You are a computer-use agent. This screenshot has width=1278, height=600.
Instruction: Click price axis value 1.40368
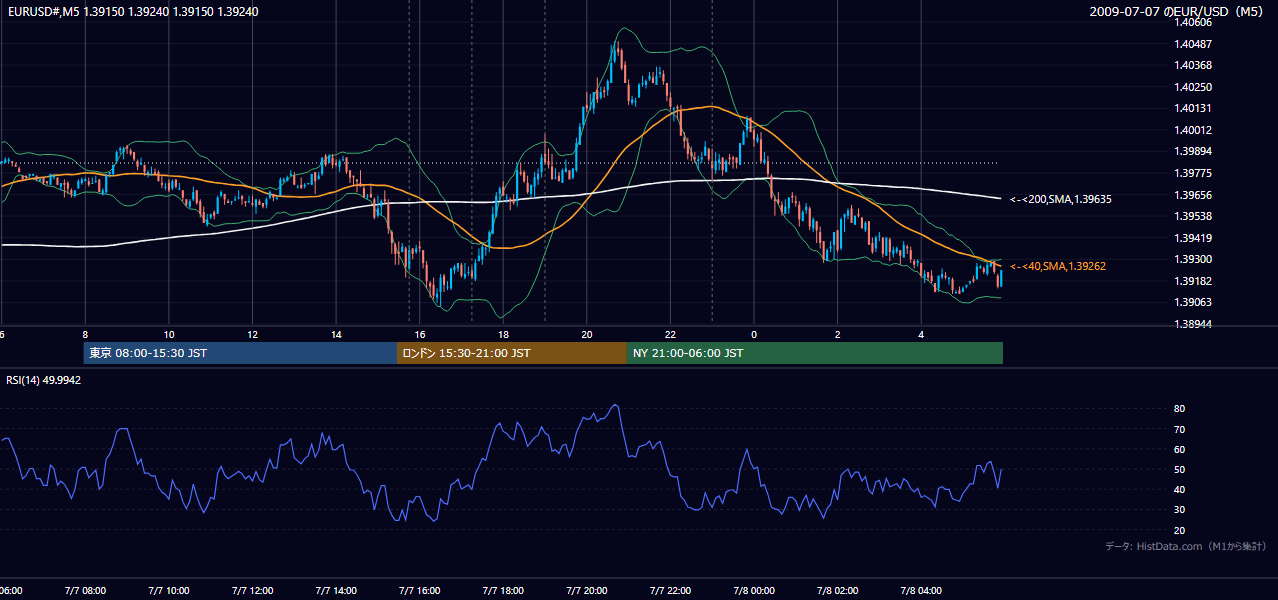coord(1192,65)
